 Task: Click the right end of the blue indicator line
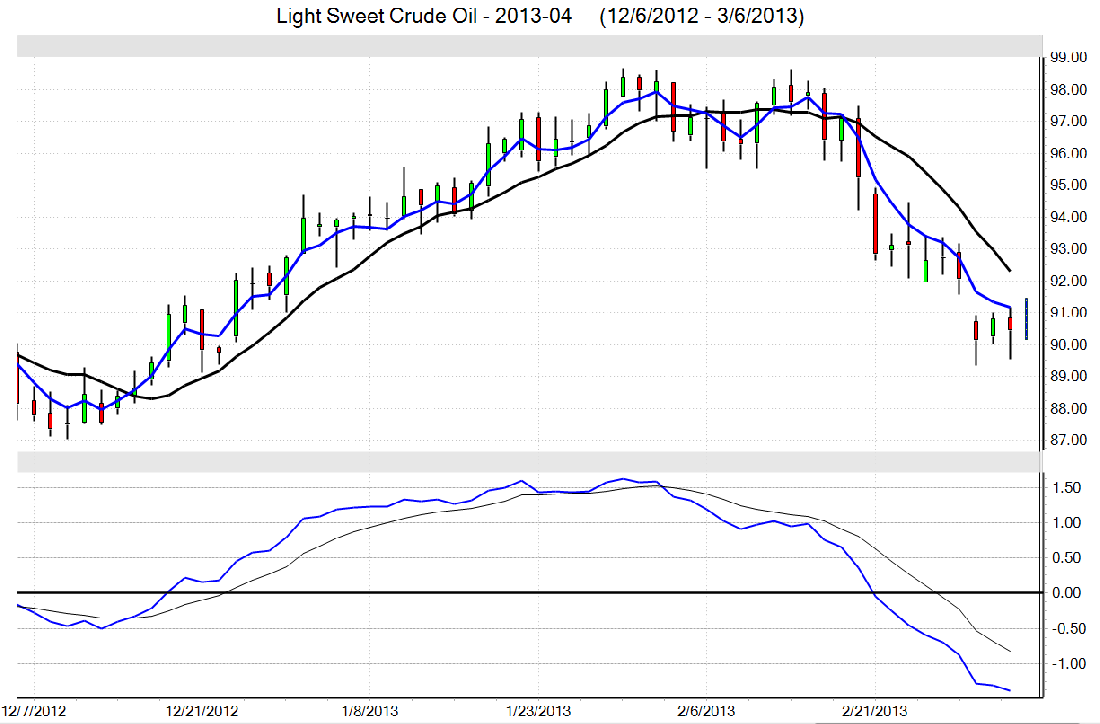[x=1009, y=690]
